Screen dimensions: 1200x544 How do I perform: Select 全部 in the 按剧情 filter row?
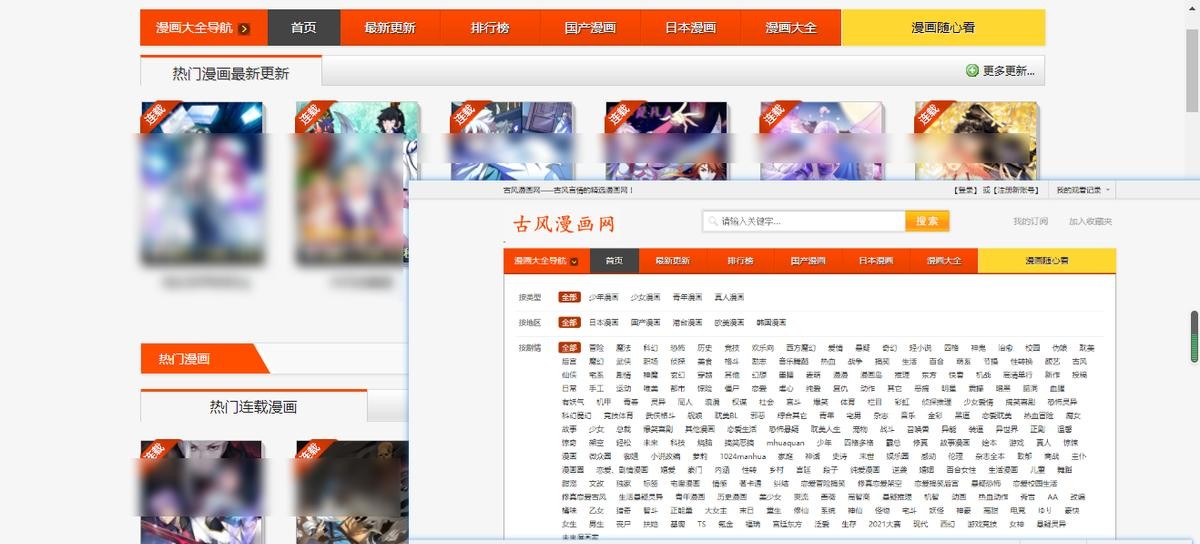pos(569,347)
